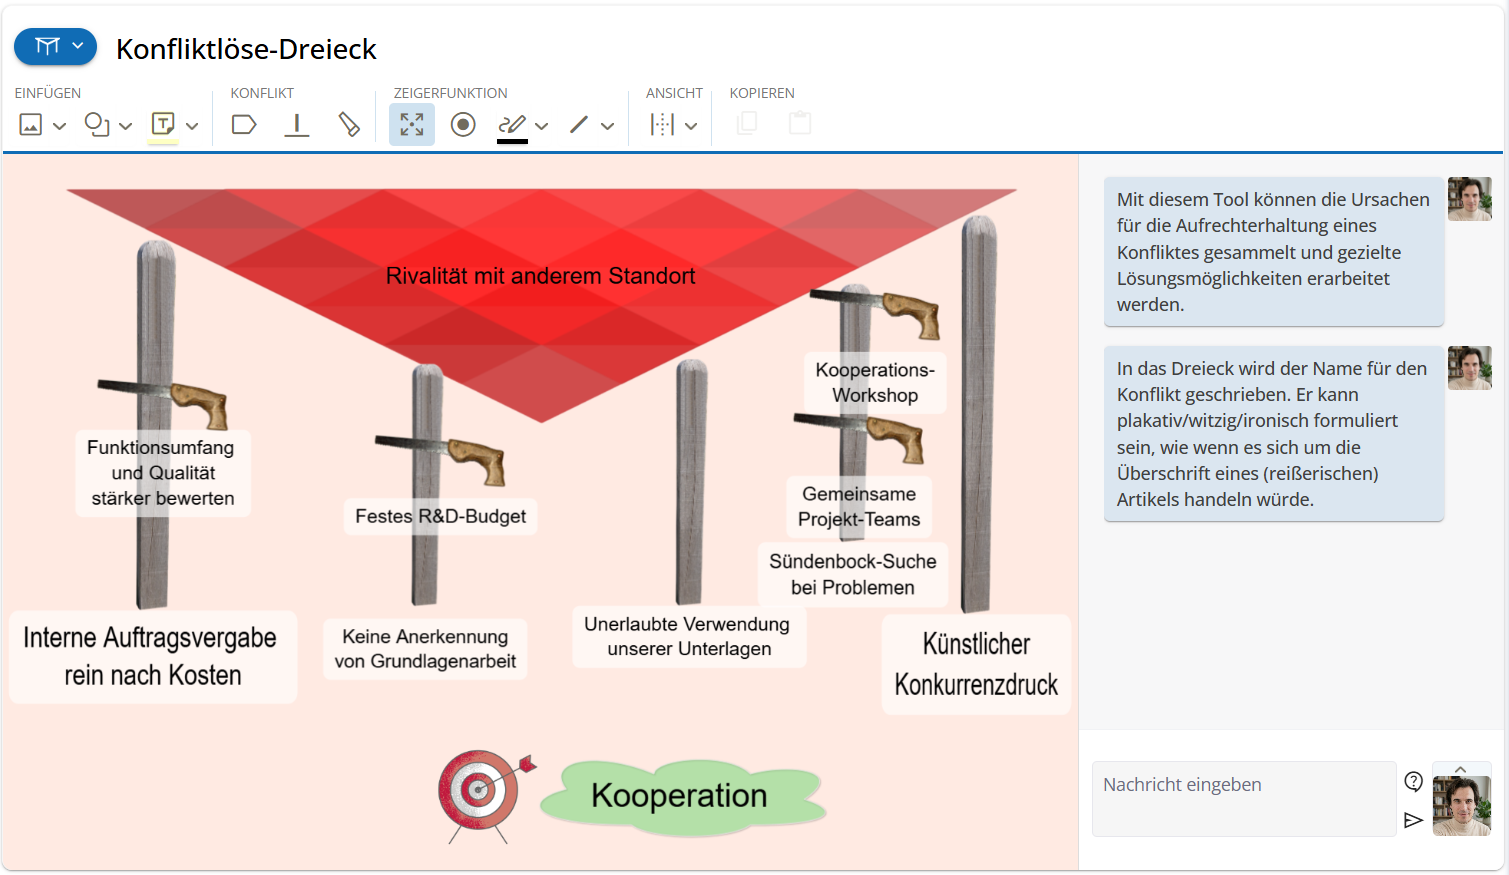Click the black pen color underline swatch
This screenshot has height=875, width=1509.
(x=512, y=141)
